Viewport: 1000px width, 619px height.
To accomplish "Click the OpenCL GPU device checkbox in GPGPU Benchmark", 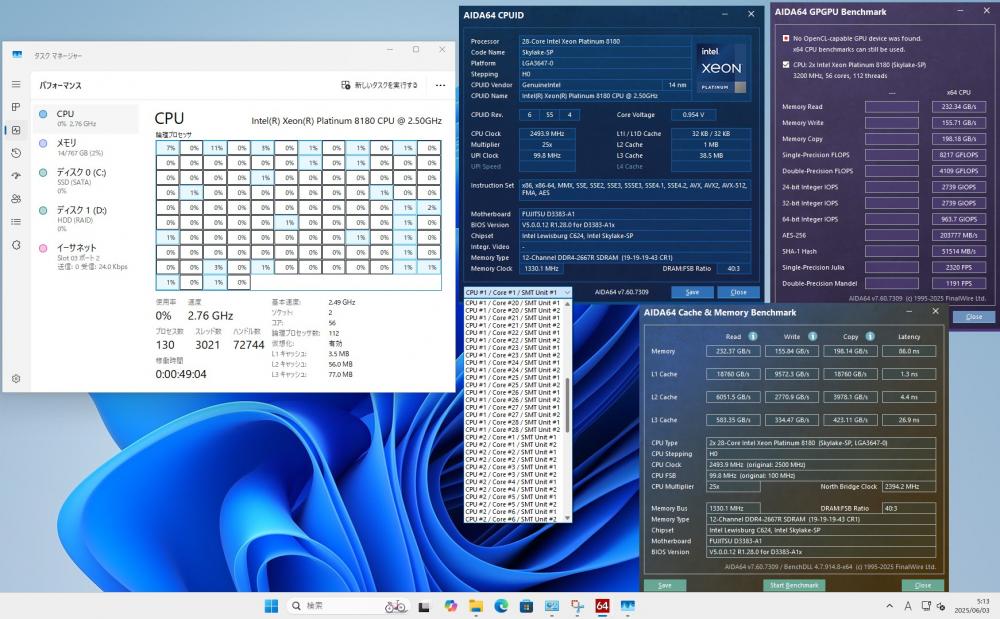I will click(786, 38).
